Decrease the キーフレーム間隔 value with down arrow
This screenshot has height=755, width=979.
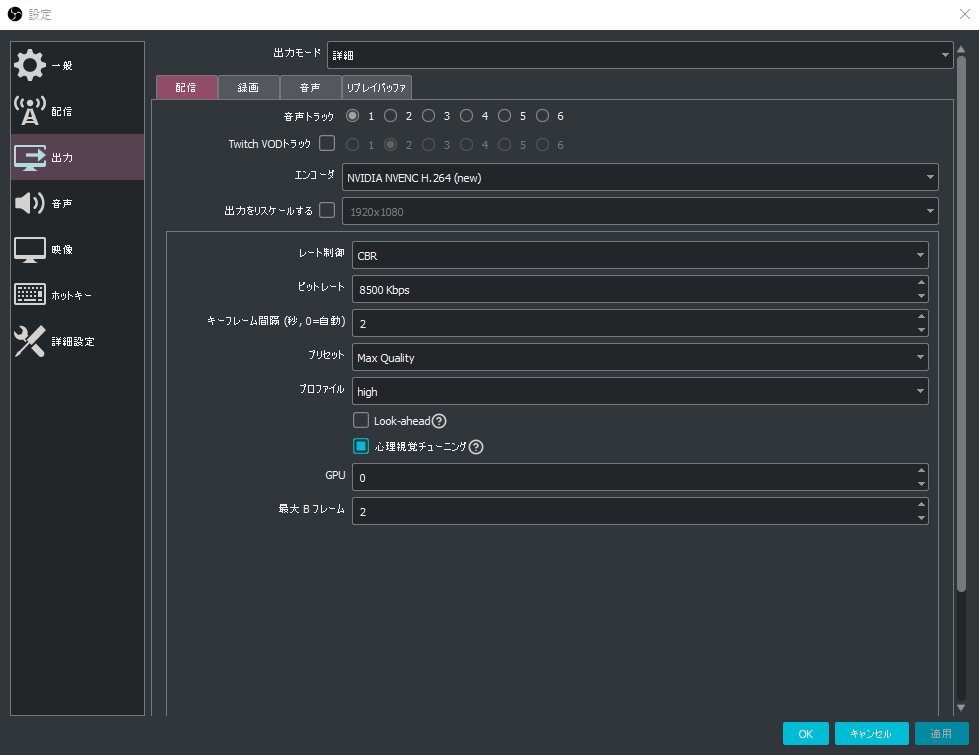pos(921,330)
